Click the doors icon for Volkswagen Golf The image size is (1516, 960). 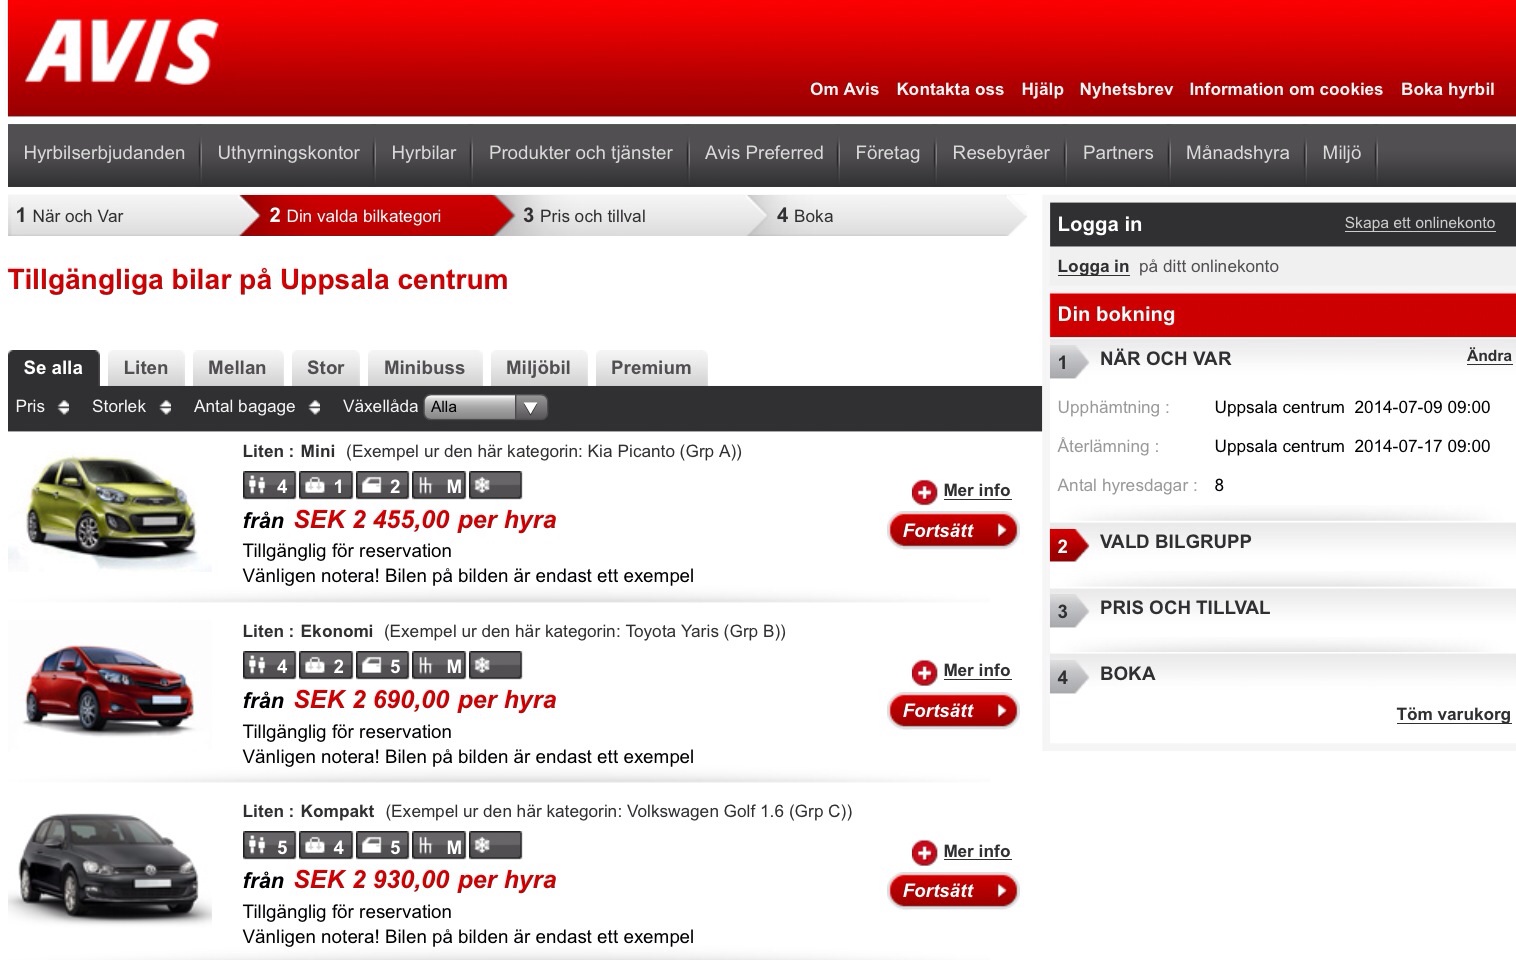click(381, 846)
